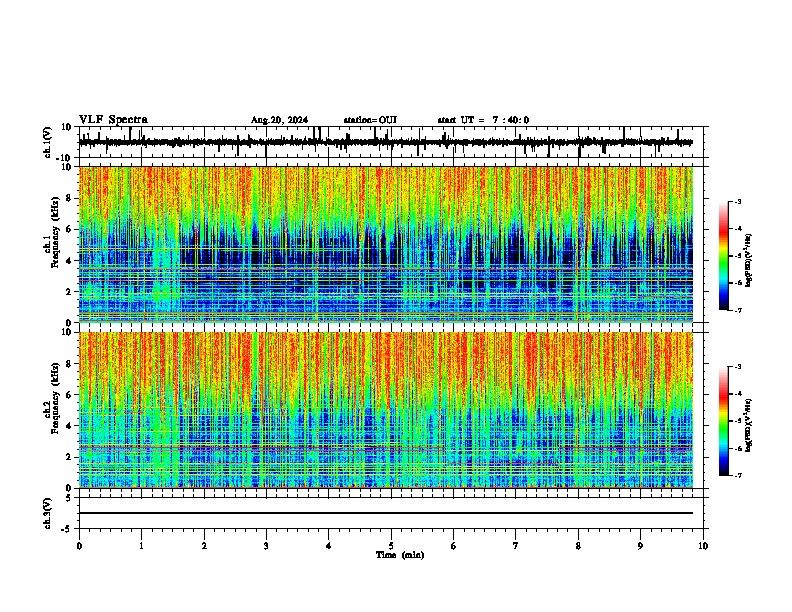
Task: Click the ch.2 spectrogram panel
Action: coord(385,410)
